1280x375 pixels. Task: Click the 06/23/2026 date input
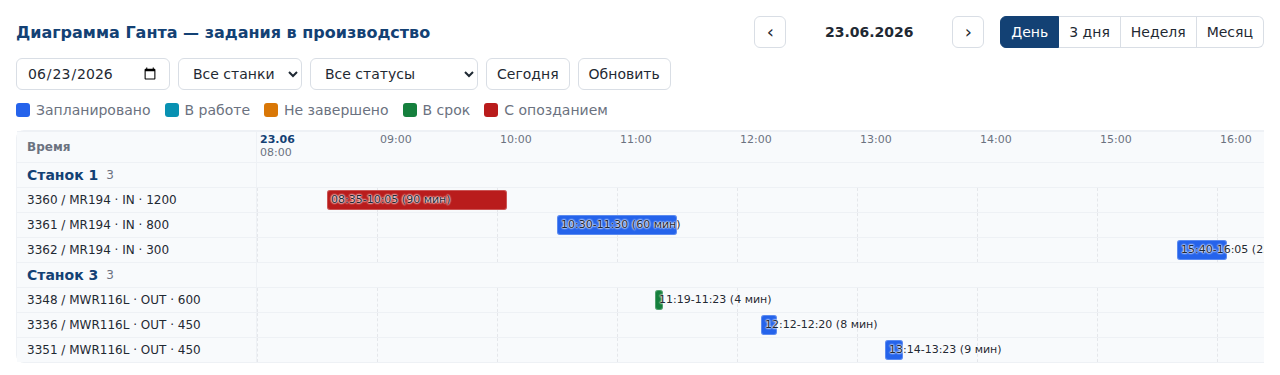(x=93, y=74)
